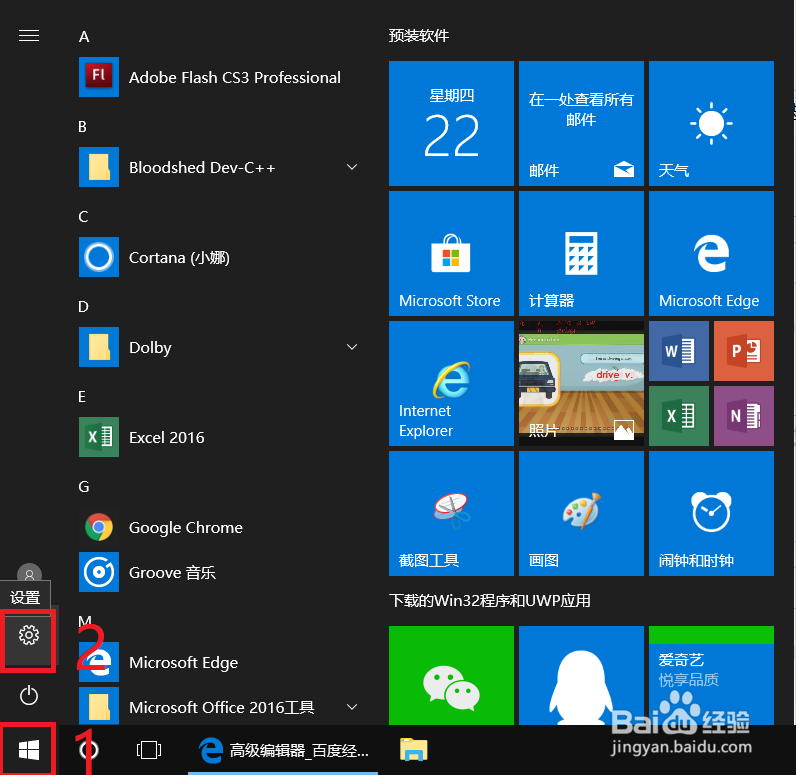Click the letter D section header

click(x=83, y=307)
